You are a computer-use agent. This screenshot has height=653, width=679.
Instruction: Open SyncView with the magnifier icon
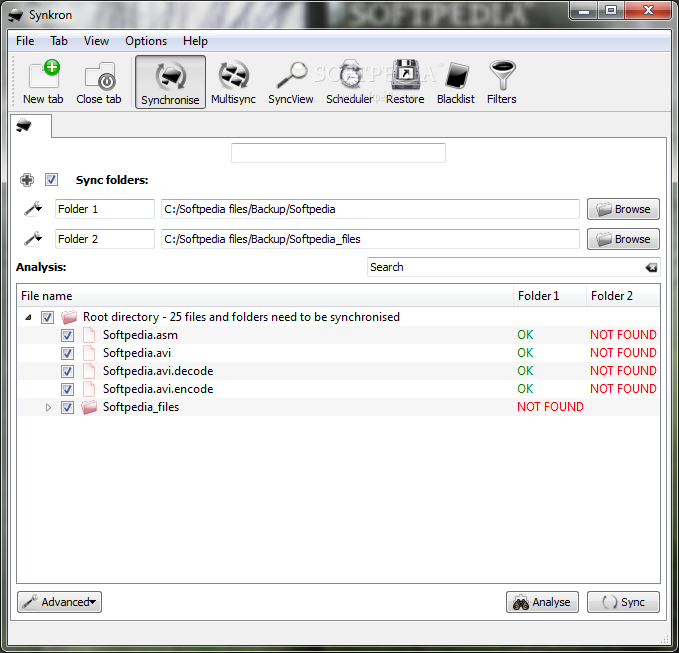click(x=291, y=82)
